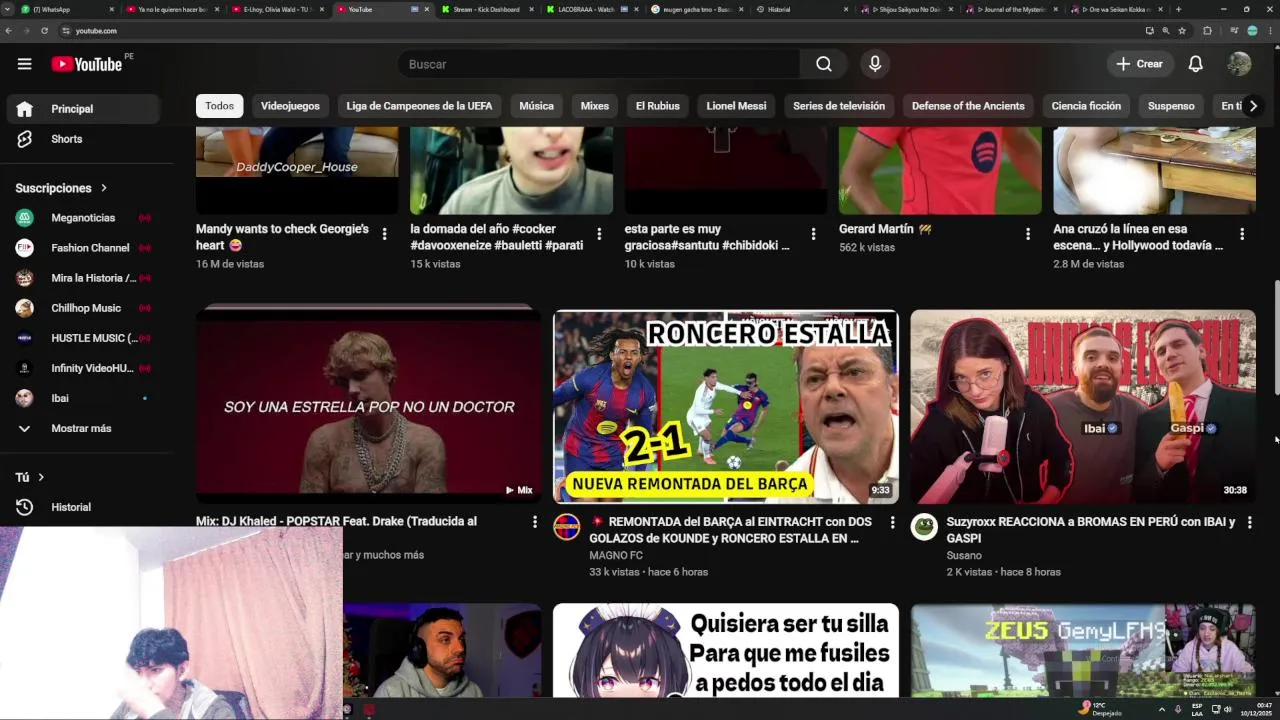Expand Mostrar más in subscriptions
Image resolution: width=1280 pixels, height=720 pixels.
pos(83,428)
